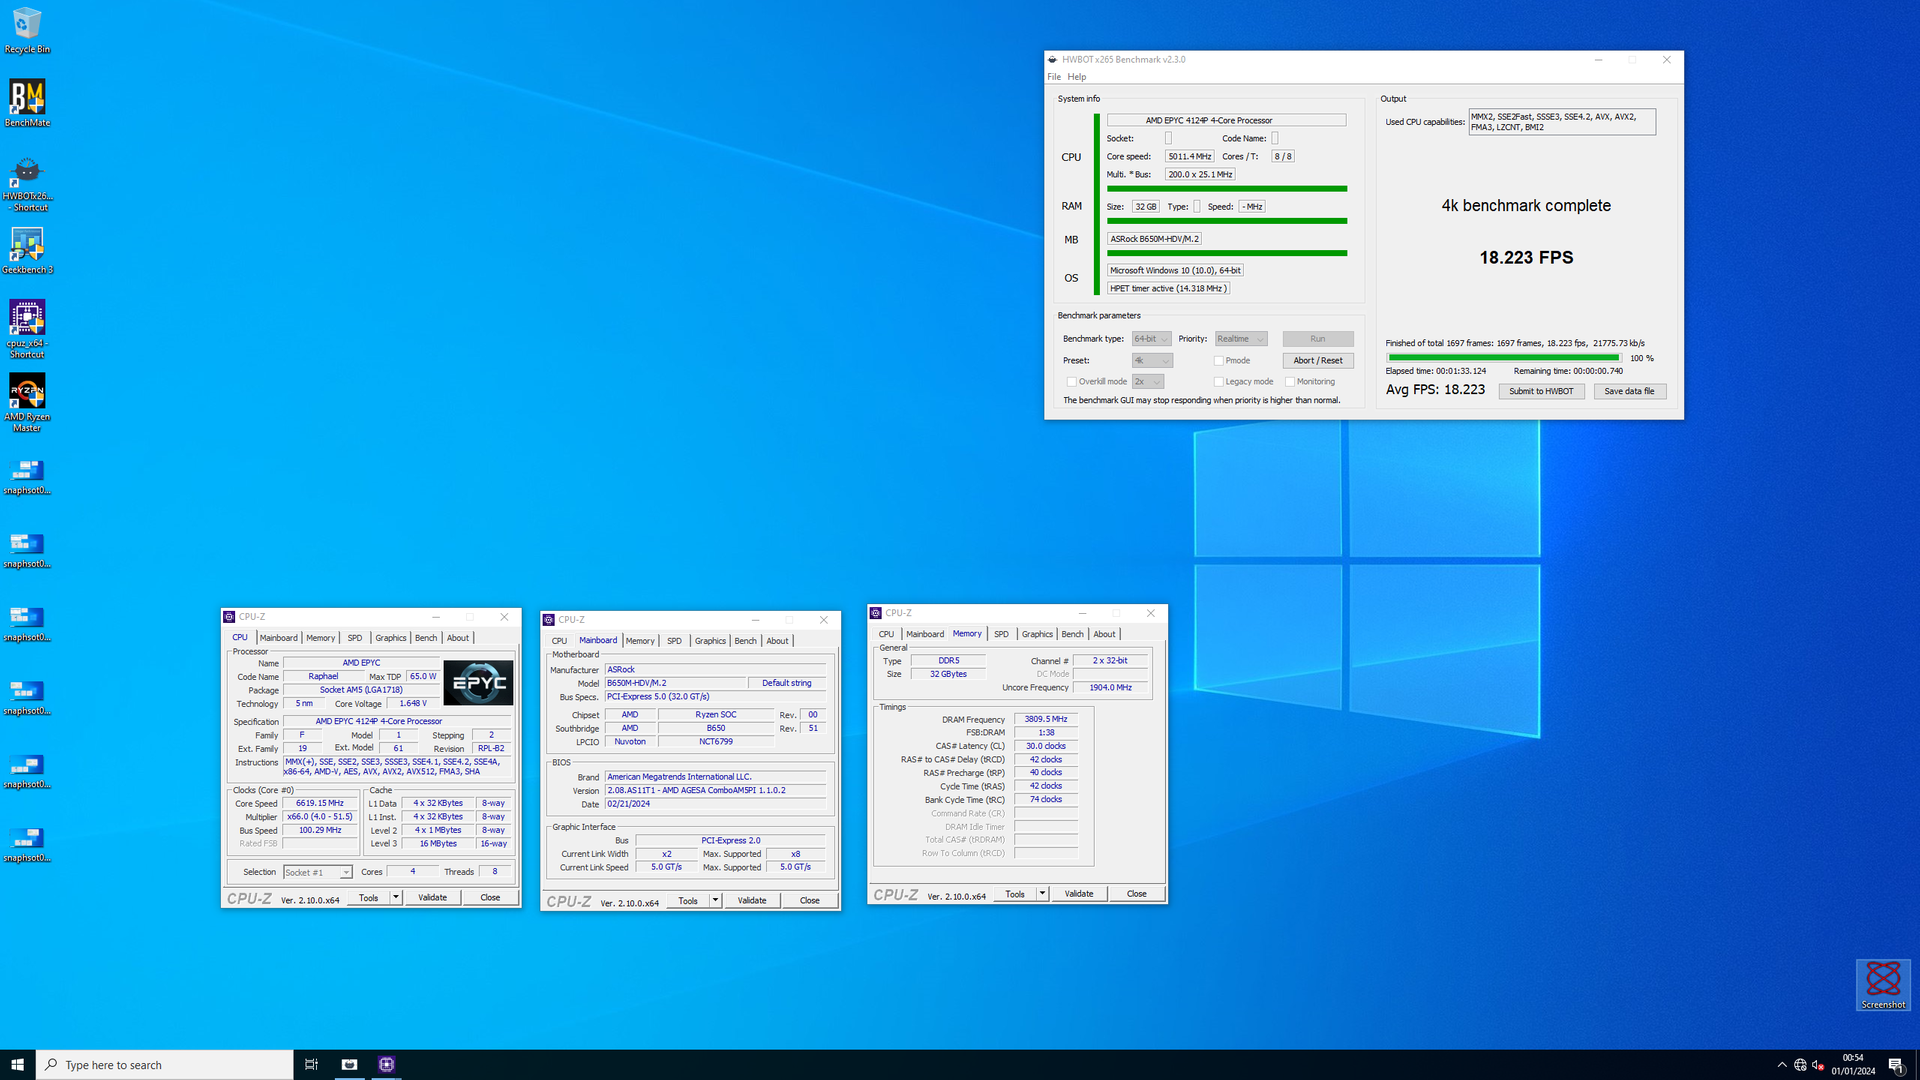Click the Abort / Reset button
Image resolution: width=1920 pixels, height=1080 pixels.
tap(1318, 361)
